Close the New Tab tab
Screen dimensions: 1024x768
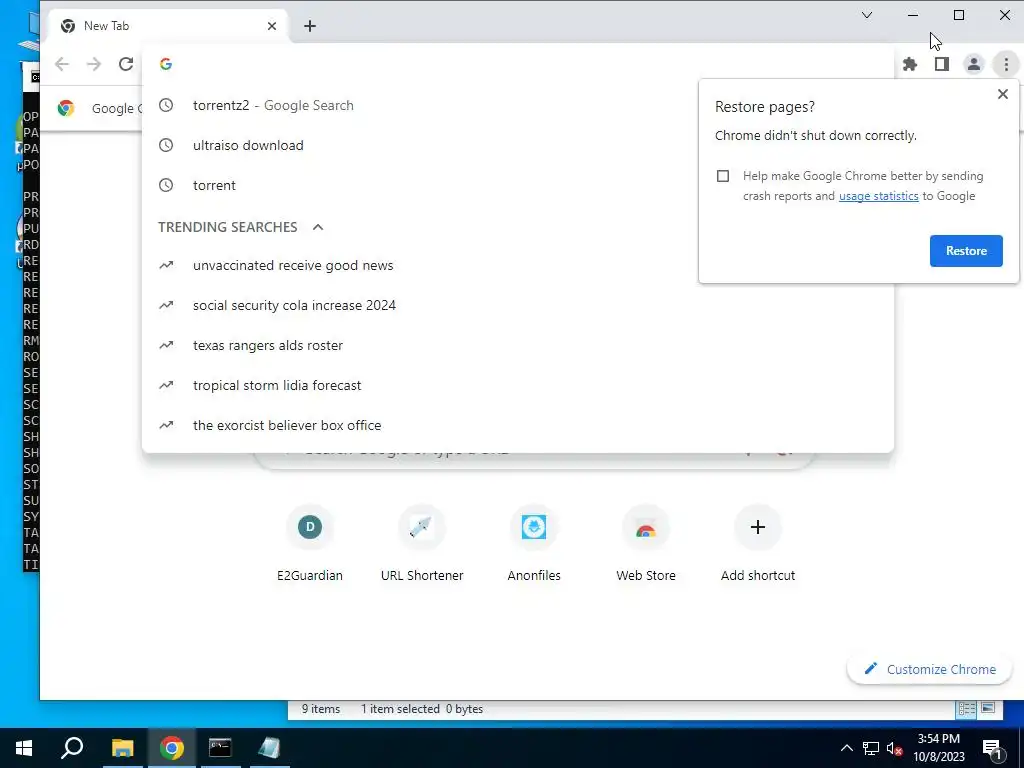(272, 26)
